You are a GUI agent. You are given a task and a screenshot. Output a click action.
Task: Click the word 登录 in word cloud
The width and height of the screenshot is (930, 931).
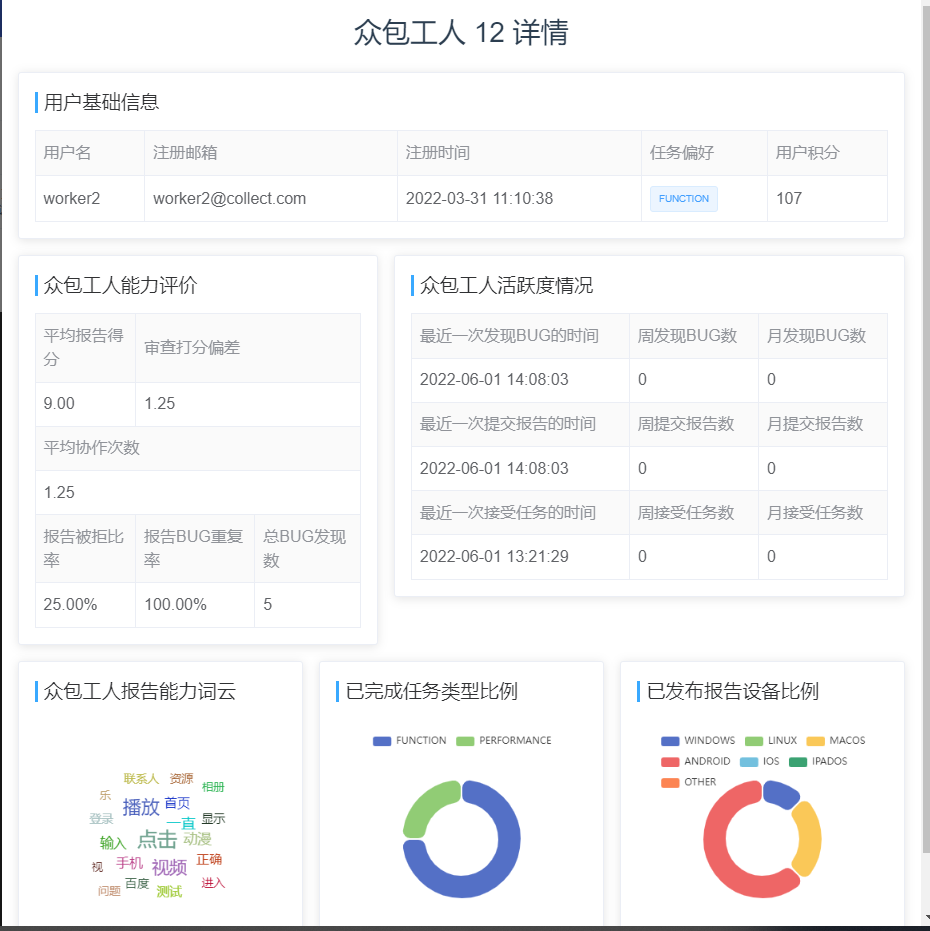click(101, 819)
